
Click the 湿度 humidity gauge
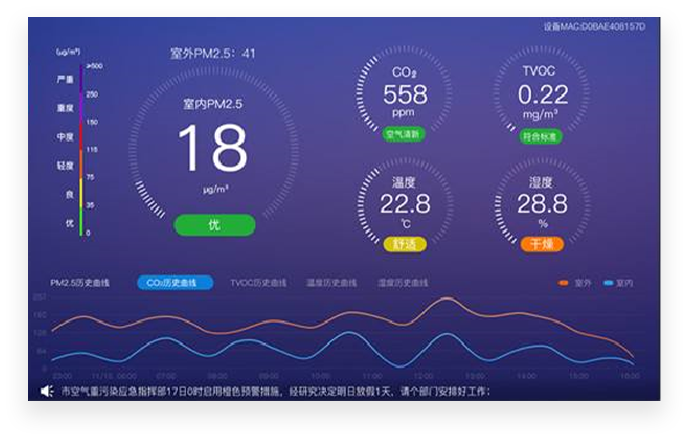pos(543,205)
